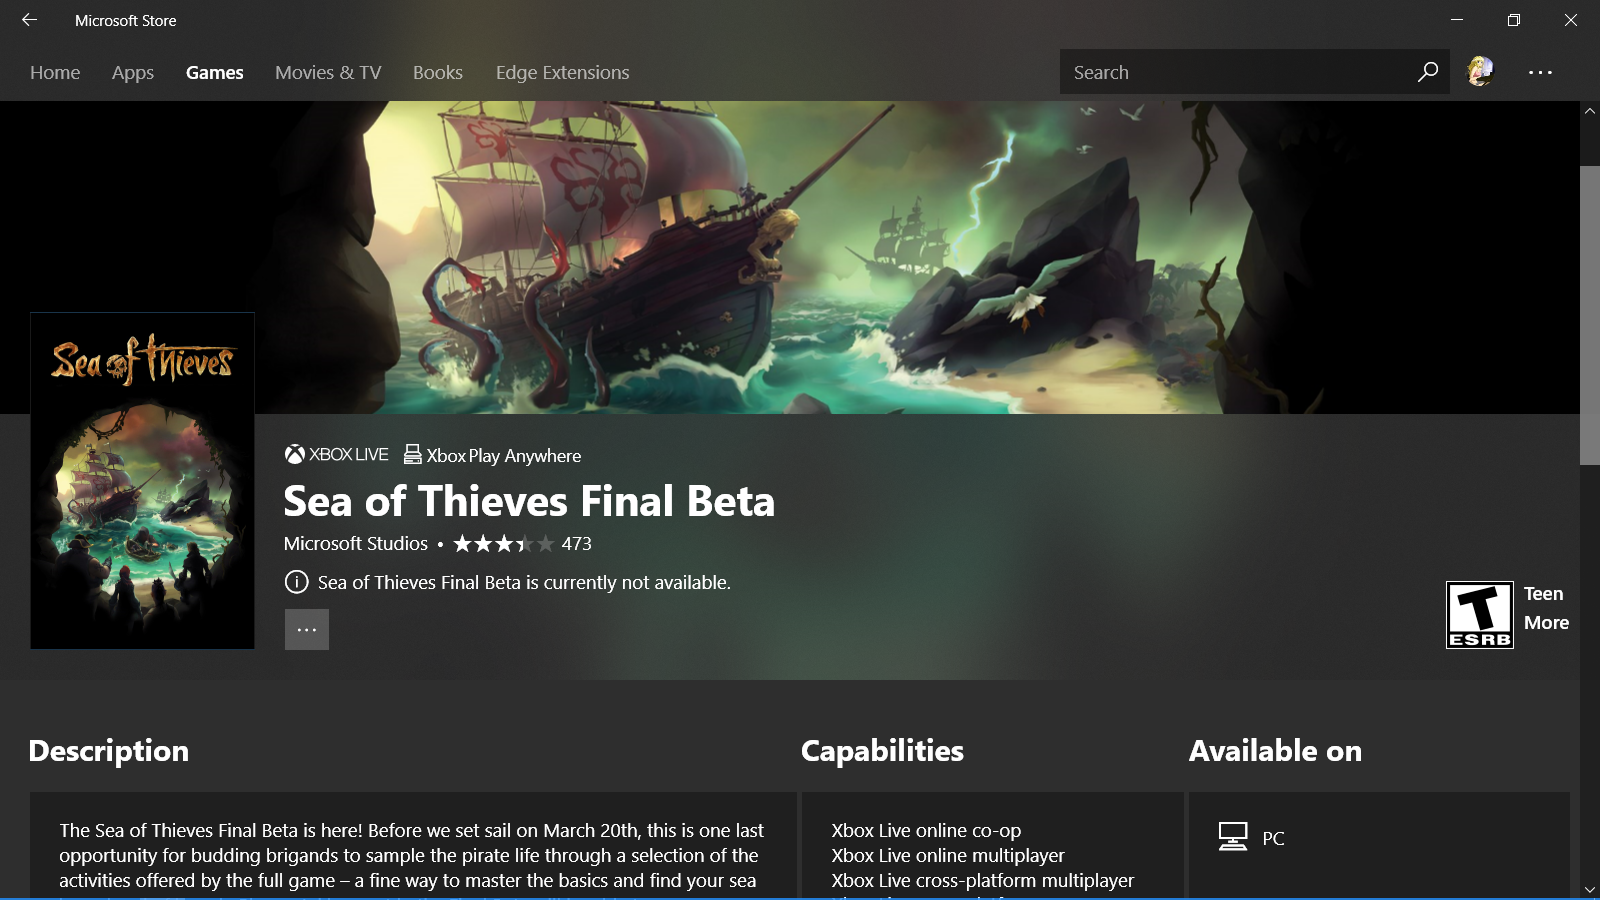Click the Xbox Play Anywhere icon

[412, 454]
